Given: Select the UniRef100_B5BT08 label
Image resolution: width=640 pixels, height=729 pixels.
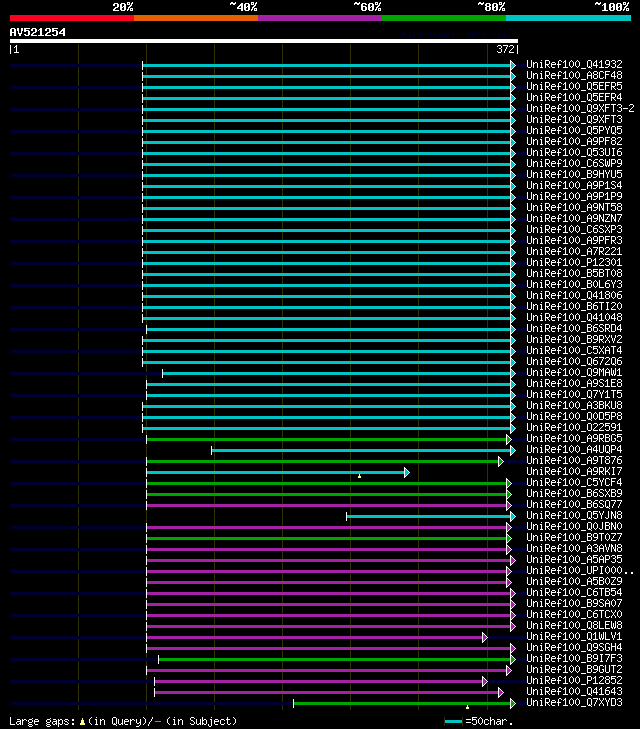Looking at the screenshot, I should pyautogui.click(x=574, y=273).
